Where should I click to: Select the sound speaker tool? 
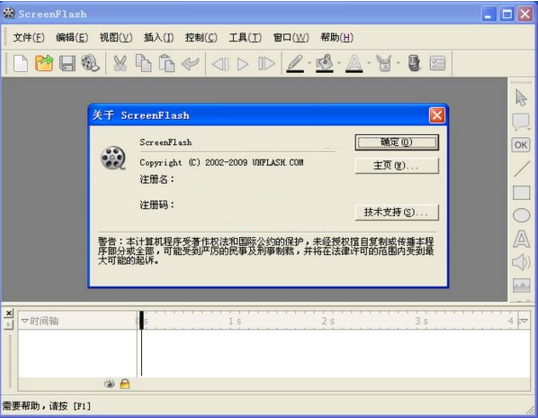tap(521, 262)
